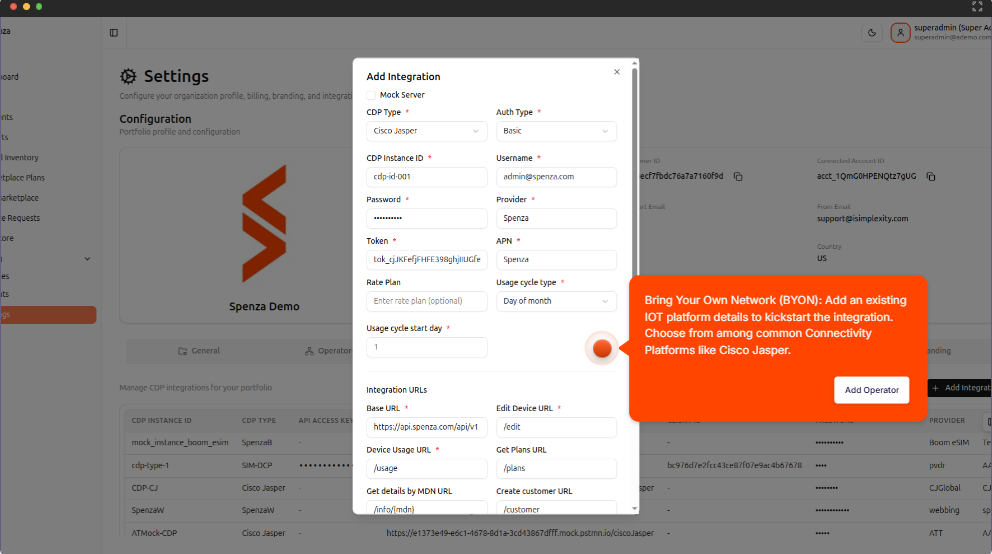Image resolution: width=992 pixels, height=554 pixels.
Task: Open Marketplace in the sidebar
Action: tap(20, 198)
